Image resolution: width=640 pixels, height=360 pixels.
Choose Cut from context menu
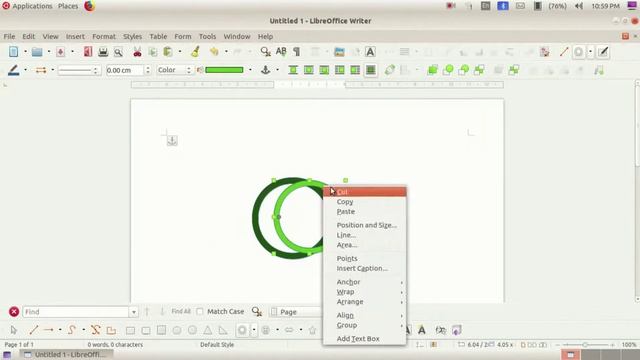tap(365, 192)
